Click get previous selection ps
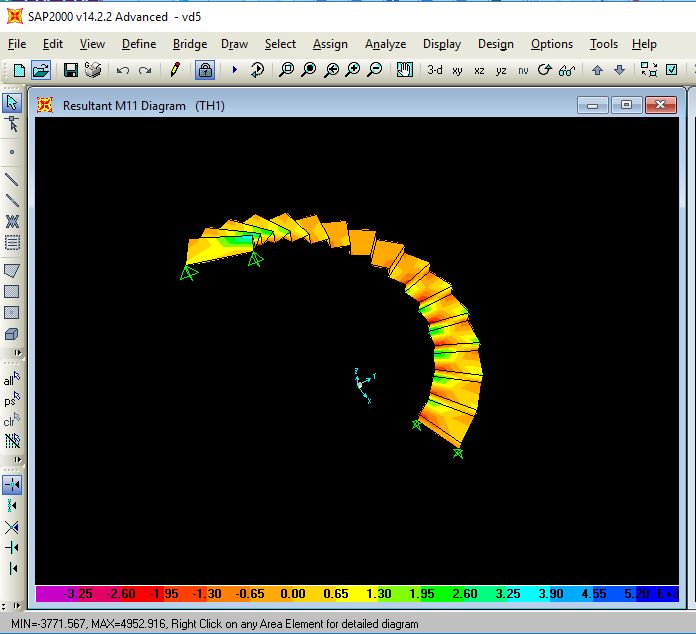This screenshot has width=696, height=634. [12, 400]
